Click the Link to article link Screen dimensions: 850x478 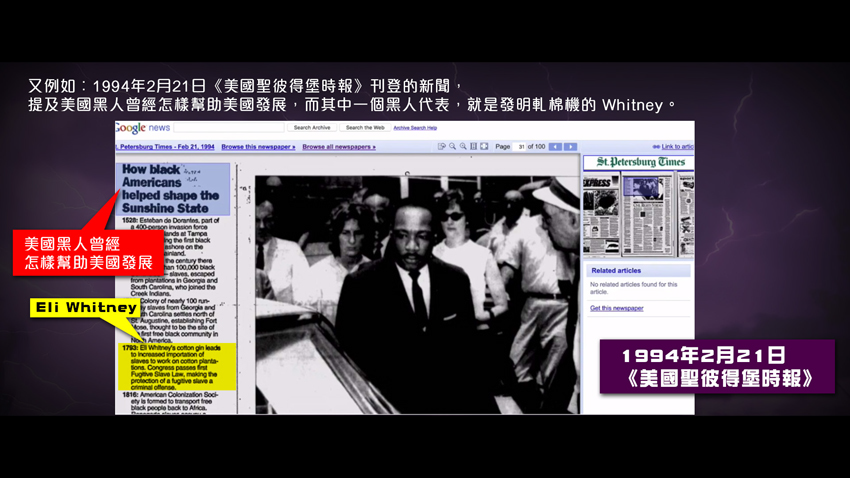(677, 146)
